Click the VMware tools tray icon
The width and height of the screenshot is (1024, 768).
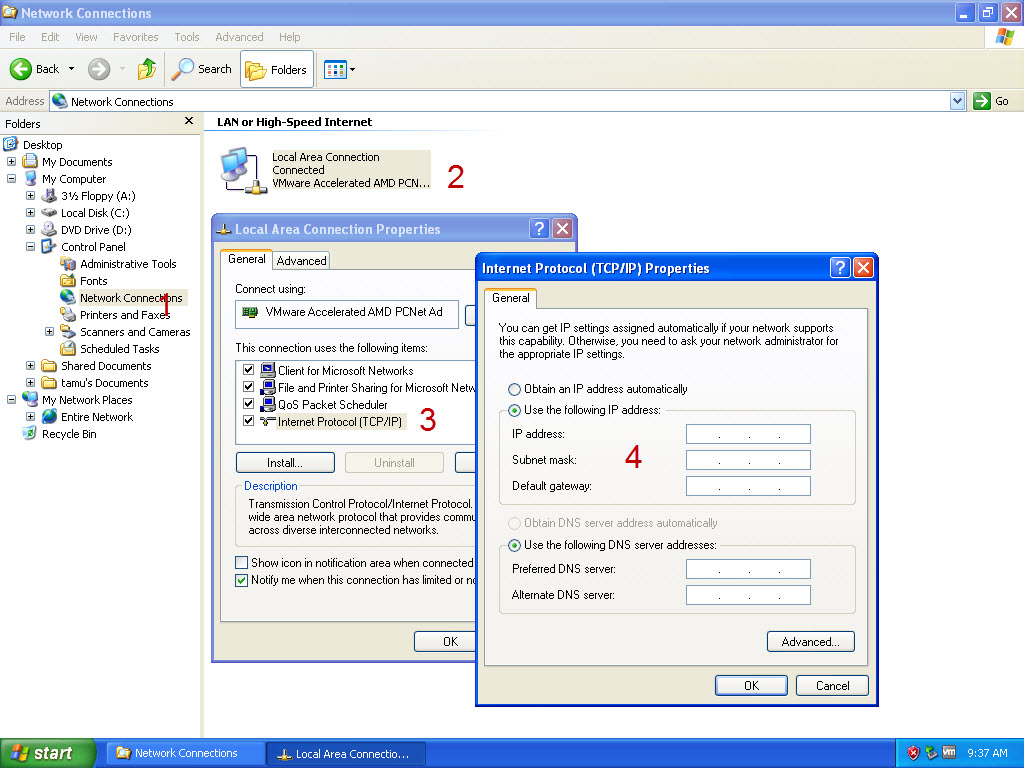pyautogui.click(x=949, y=753)
